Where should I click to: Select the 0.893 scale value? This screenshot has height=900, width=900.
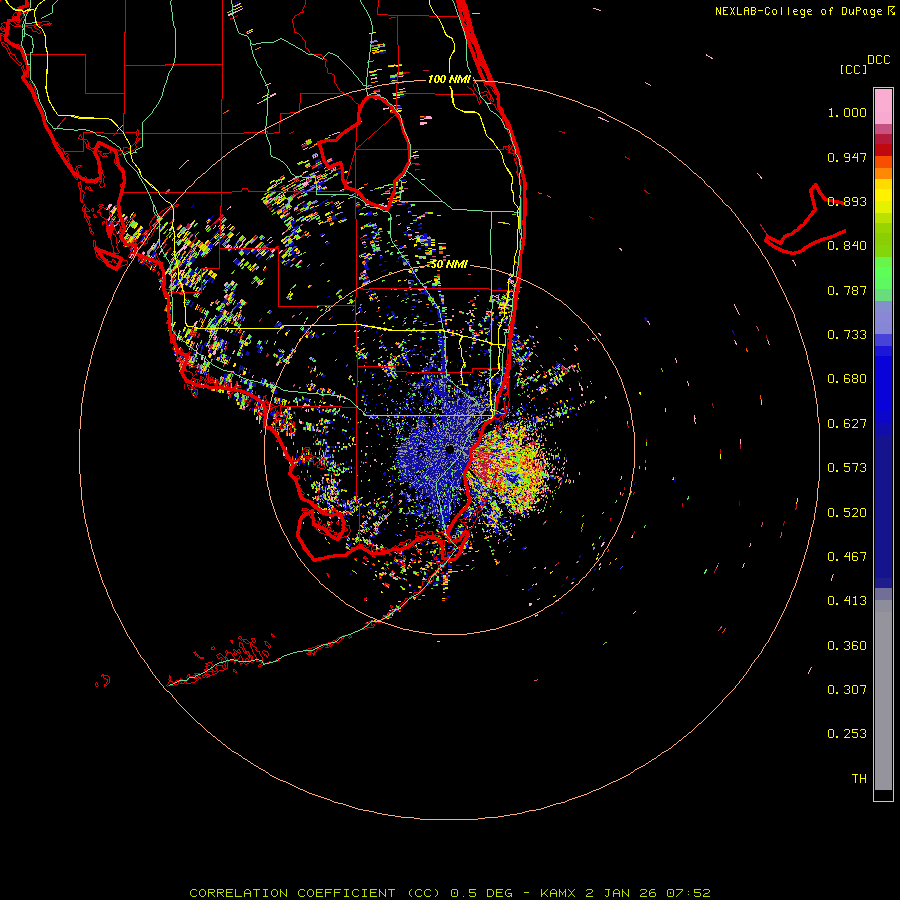[x=847, y=201]
